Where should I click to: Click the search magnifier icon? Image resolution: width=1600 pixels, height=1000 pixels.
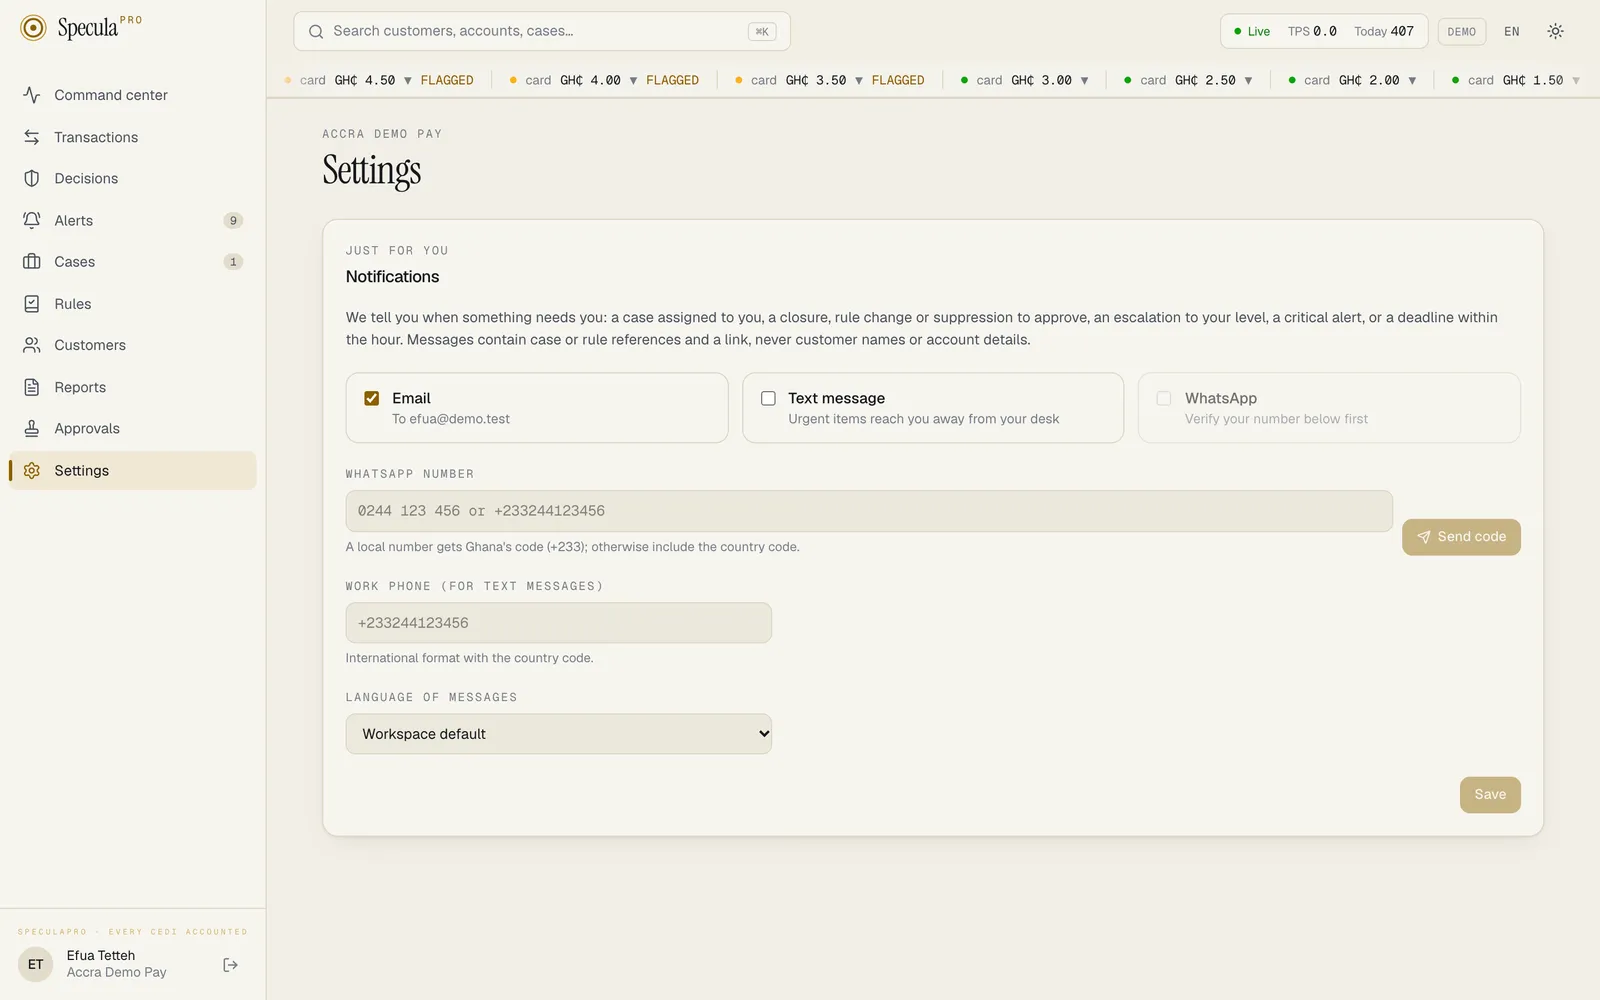[316, 31]
